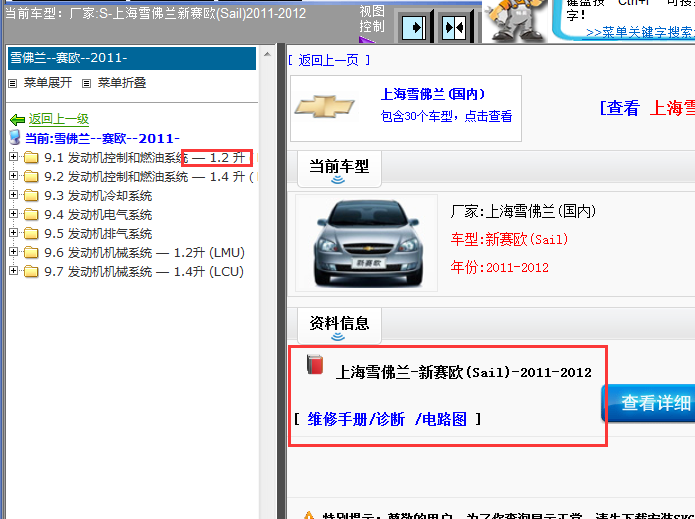Expand 9.1 发动机控制和燃油系统 1.2升 node
Screen dimensions: 695x519
pyautogui.click(x=13, y=156)
